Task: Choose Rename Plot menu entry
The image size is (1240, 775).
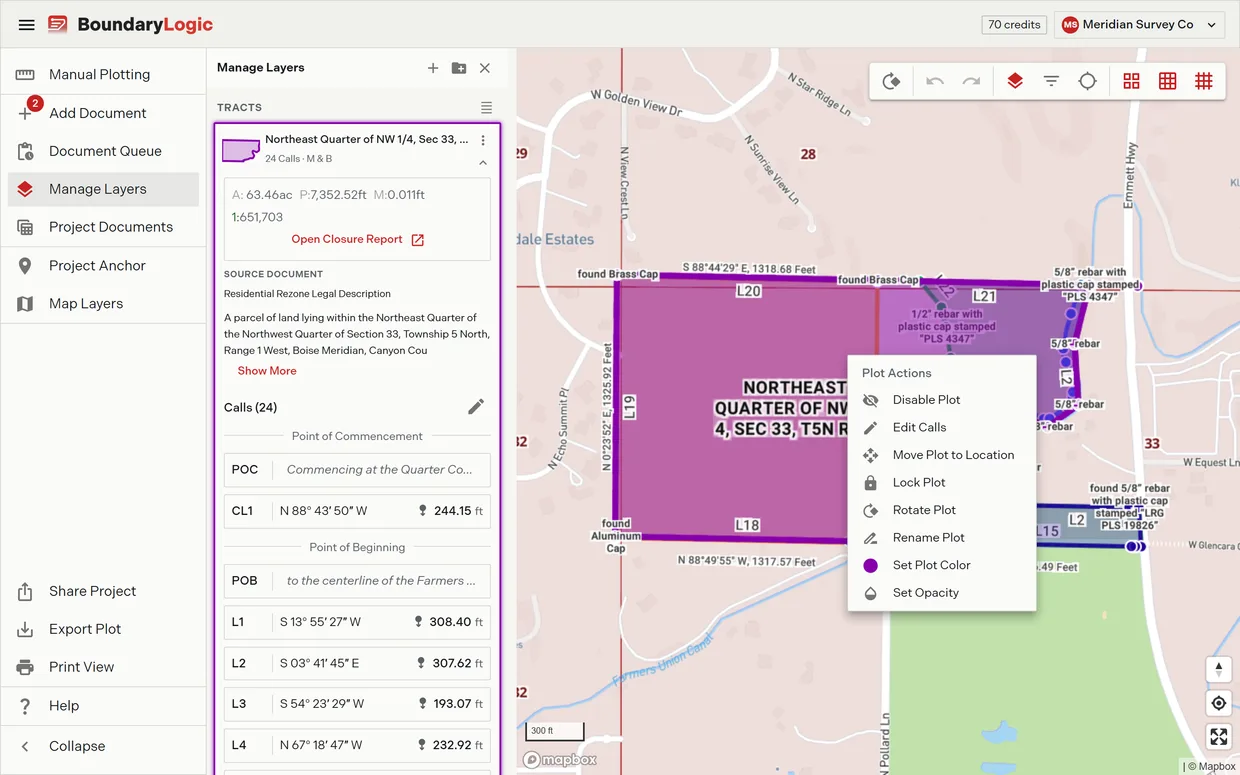Action: pos(941,538)
